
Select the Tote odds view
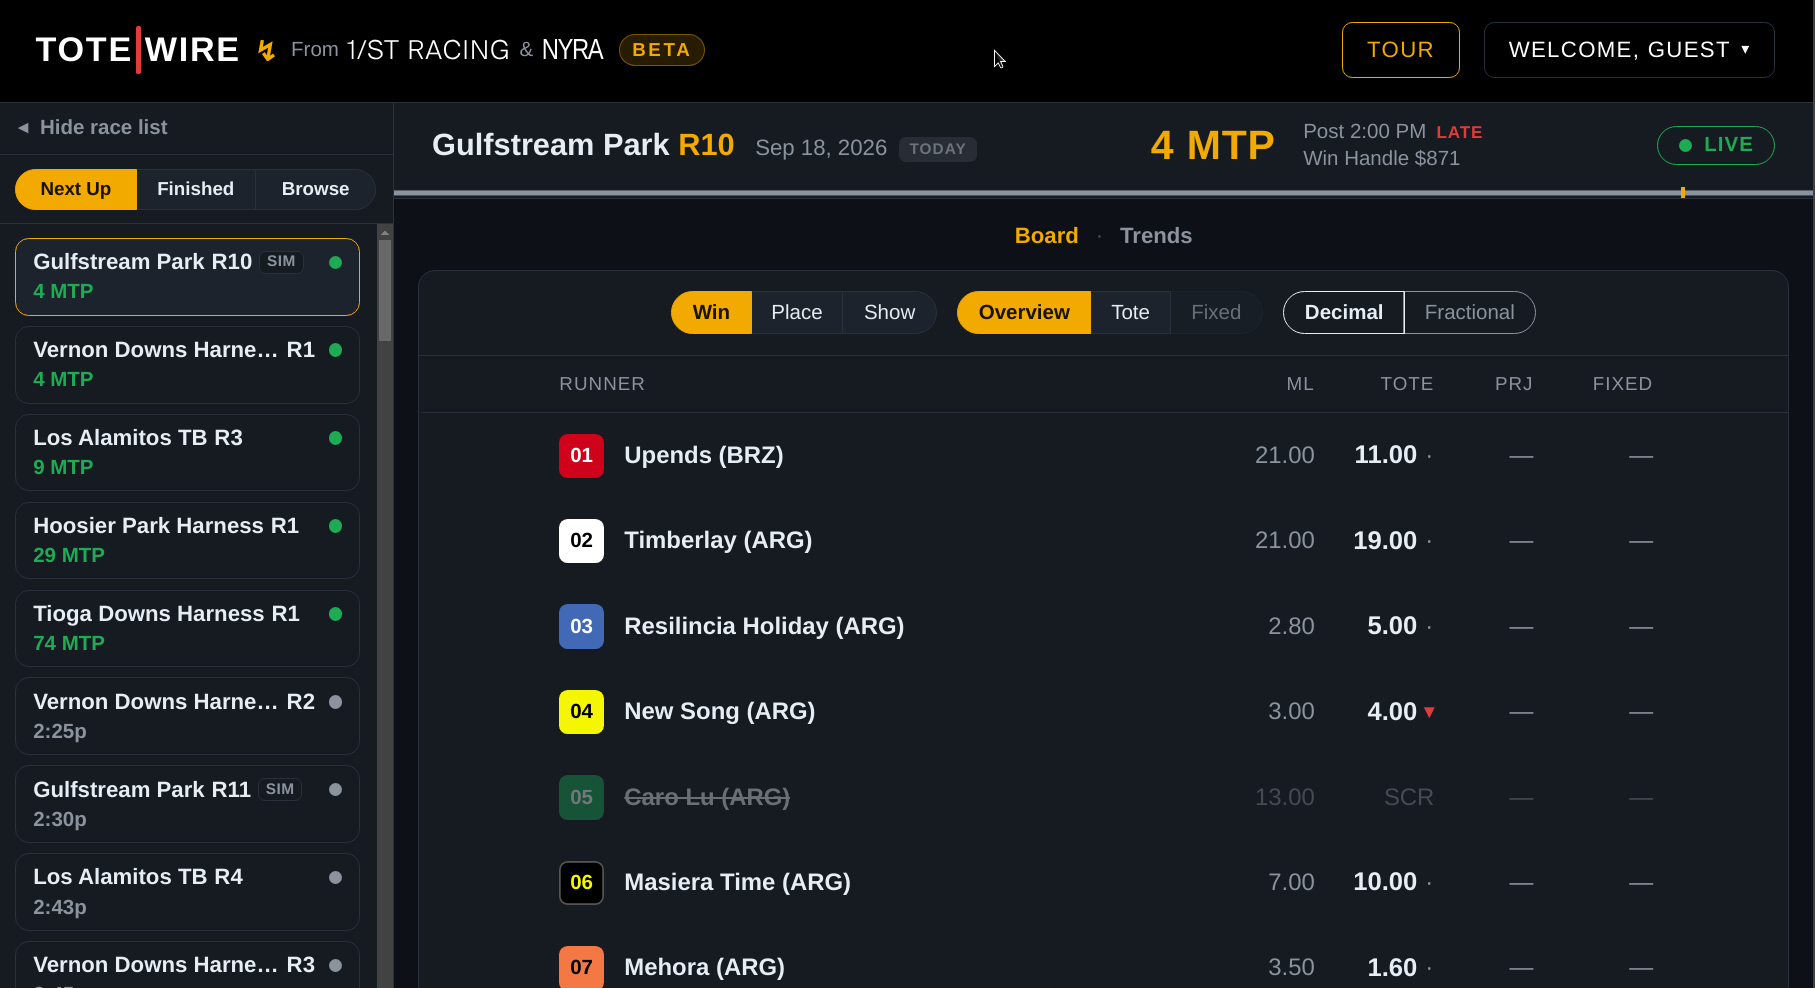1130,312
